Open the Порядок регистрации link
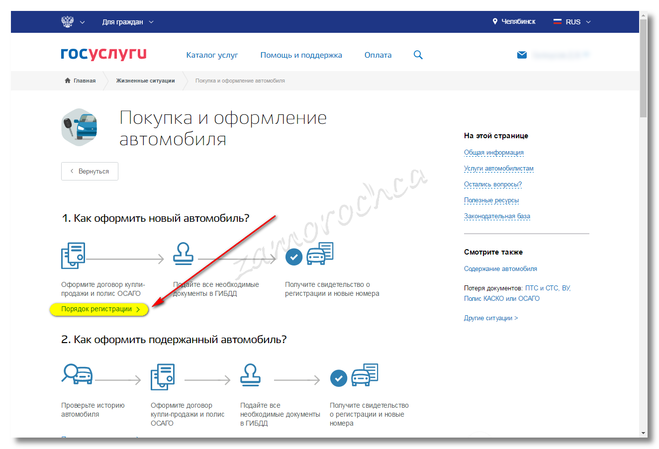Viewport: 659px width, 449px height. pos(103,309)
